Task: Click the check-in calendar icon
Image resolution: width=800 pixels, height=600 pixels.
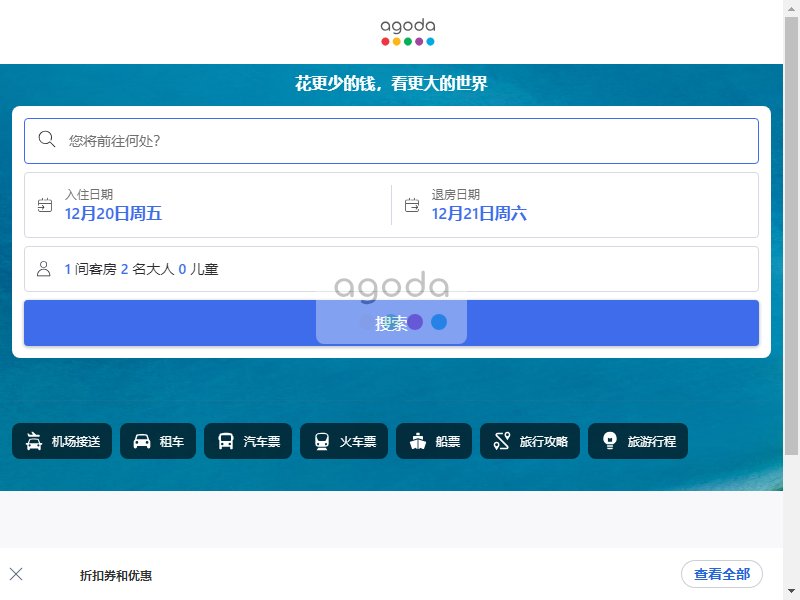Action: [x=45, y=205]
